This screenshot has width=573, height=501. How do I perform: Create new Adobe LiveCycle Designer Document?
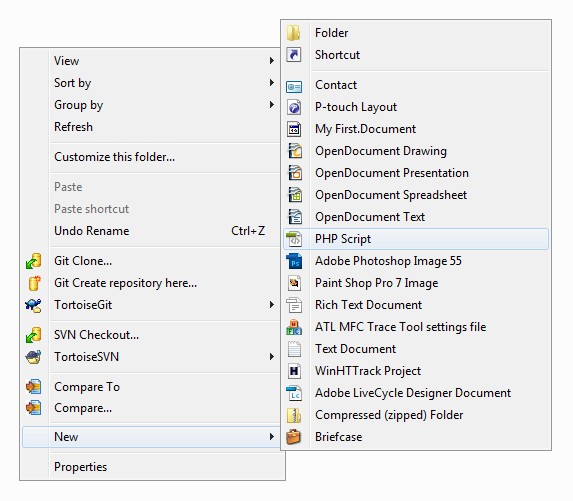tap(416, 393)
